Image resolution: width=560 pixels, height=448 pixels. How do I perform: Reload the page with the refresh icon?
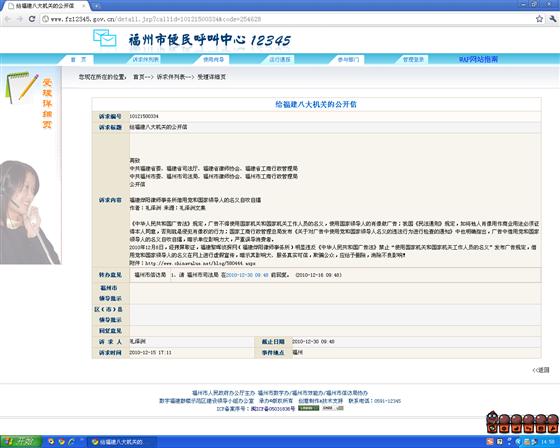[32, 19]
